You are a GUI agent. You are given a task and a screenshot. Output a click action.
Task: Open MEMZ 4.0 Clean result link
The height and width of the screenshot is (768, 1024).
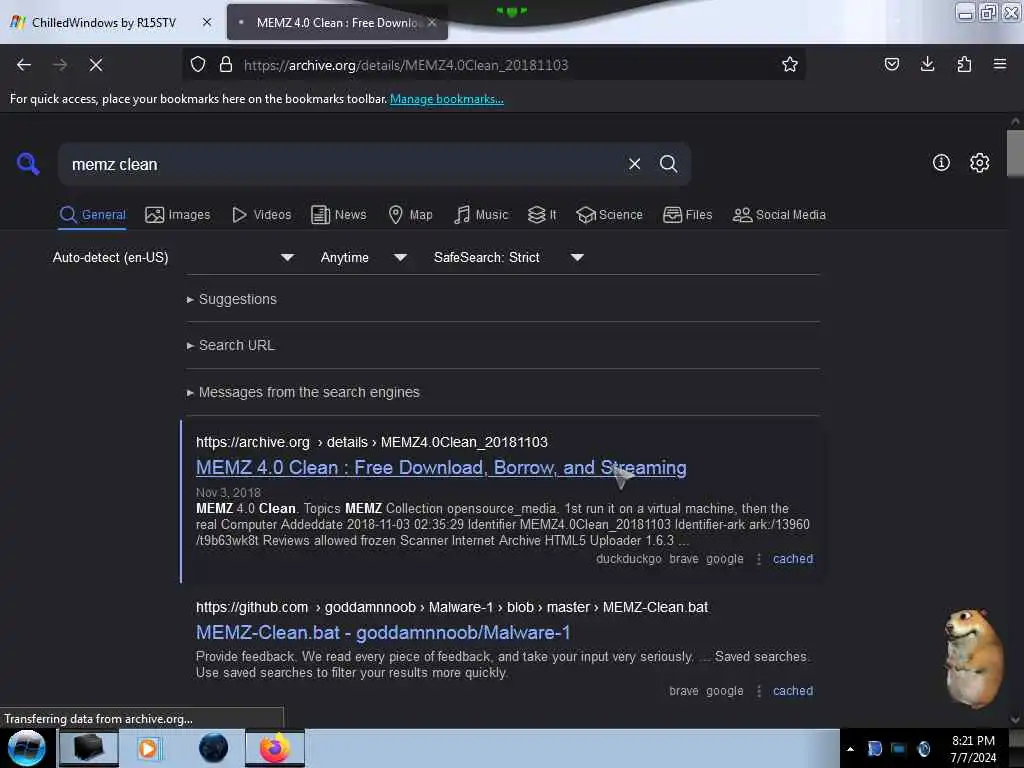(x=441, y=468)
